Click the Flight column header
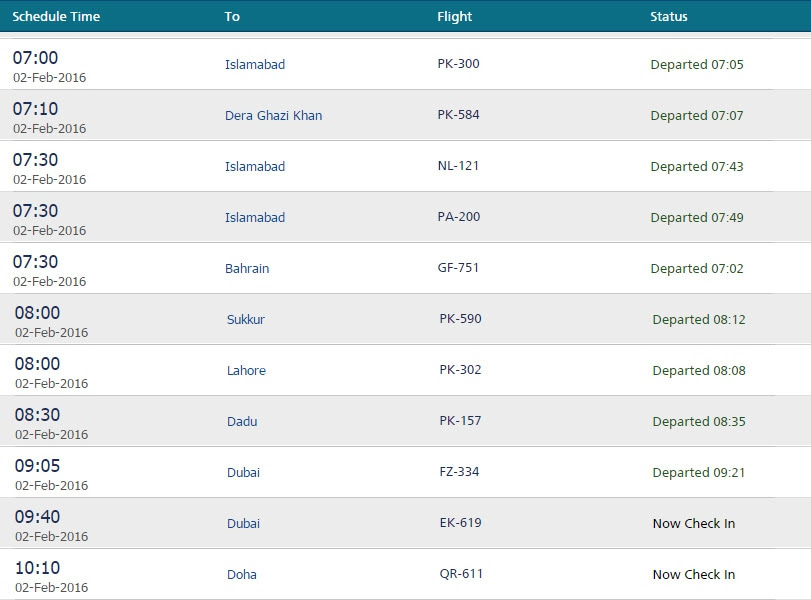This screenshot has width=811, height=600. click(x=454, y=17)
